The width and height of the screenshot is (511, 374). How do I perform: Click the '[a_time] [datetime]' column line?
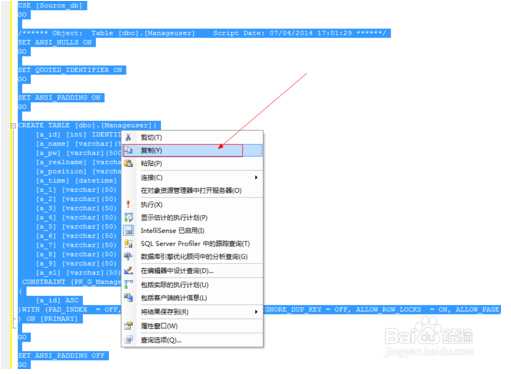pos(77,181)
